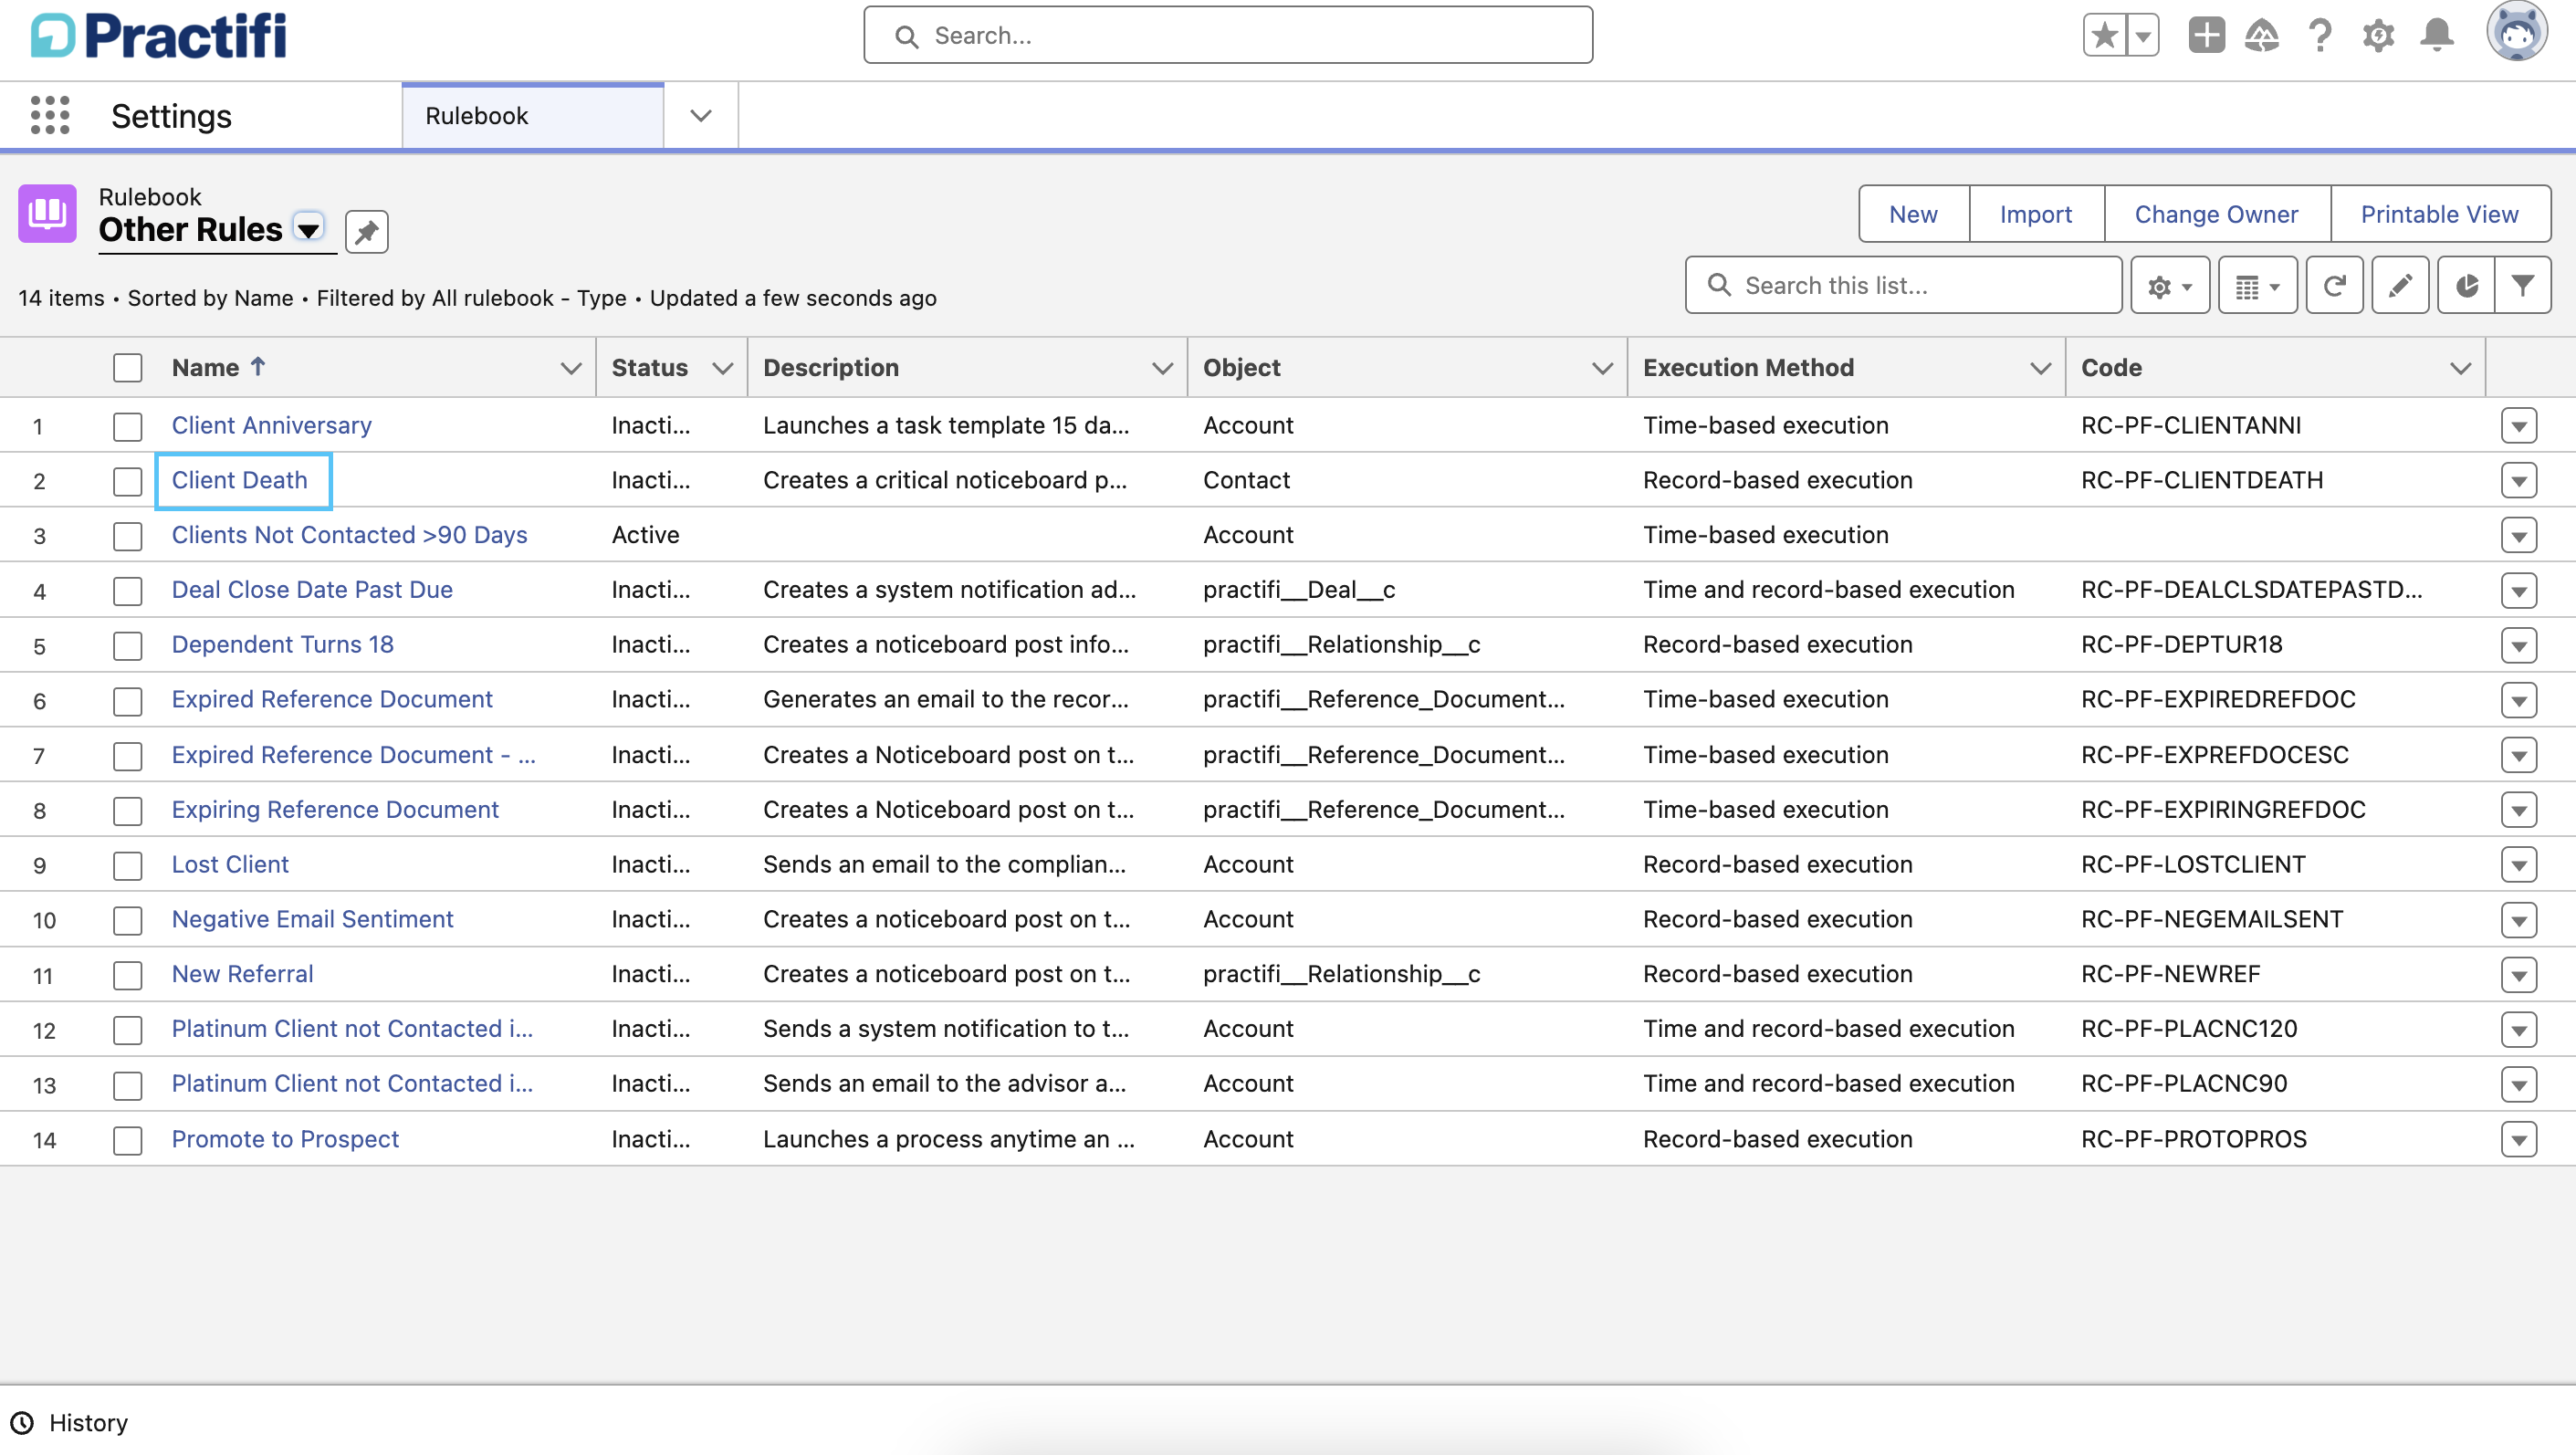This screenshot has width=2576, height=1455.
Task: Open the Execution Method column actions chevron
Action: click(2040, 368)
